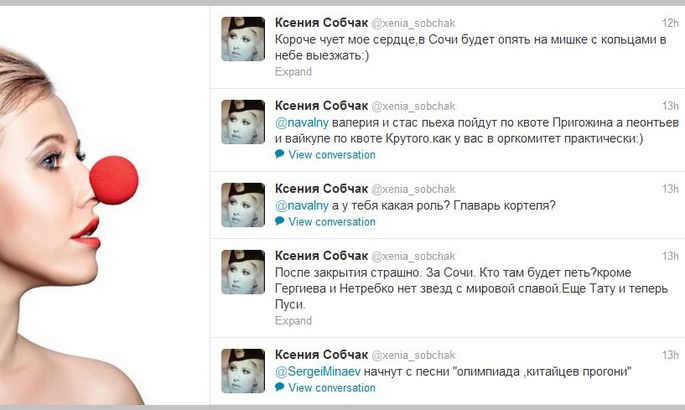This screenshot has width=685, height=410.
Task: Click the 12h timestamp on the first tweet
Action: (x=670, y=23)
